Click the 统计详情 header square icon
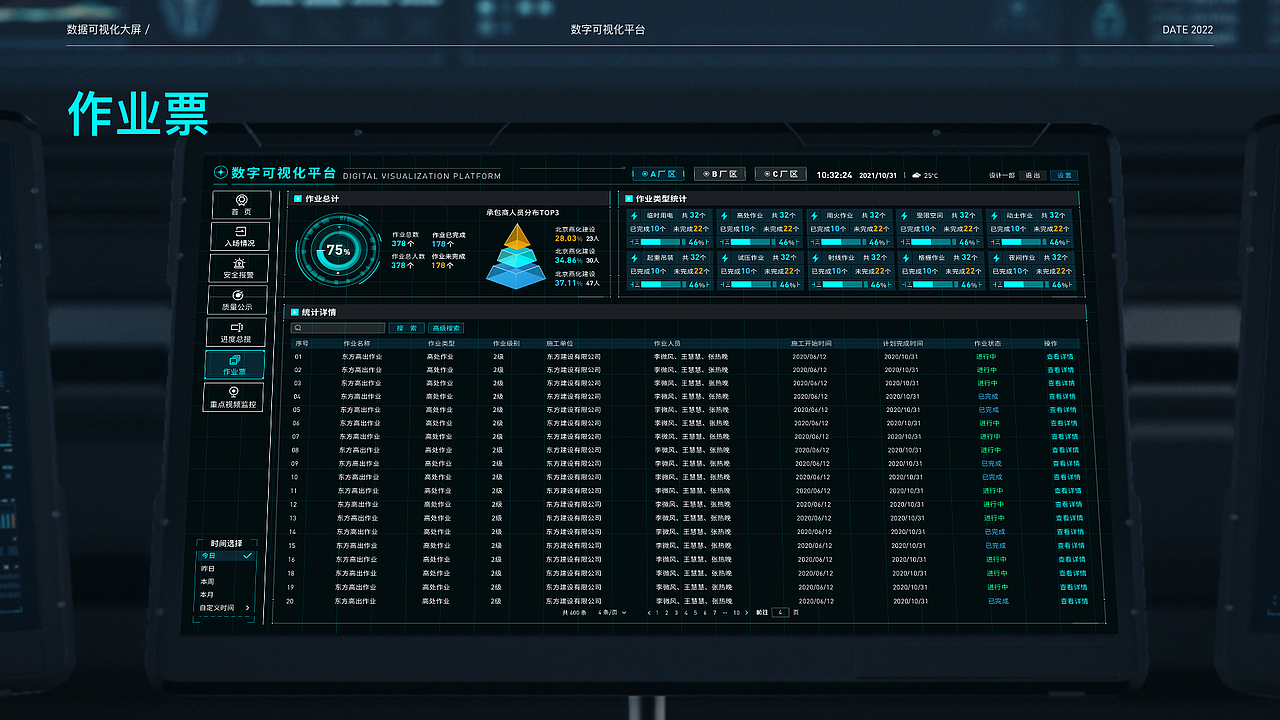This screenshot has width=1280, height=720. coord(294,312)
